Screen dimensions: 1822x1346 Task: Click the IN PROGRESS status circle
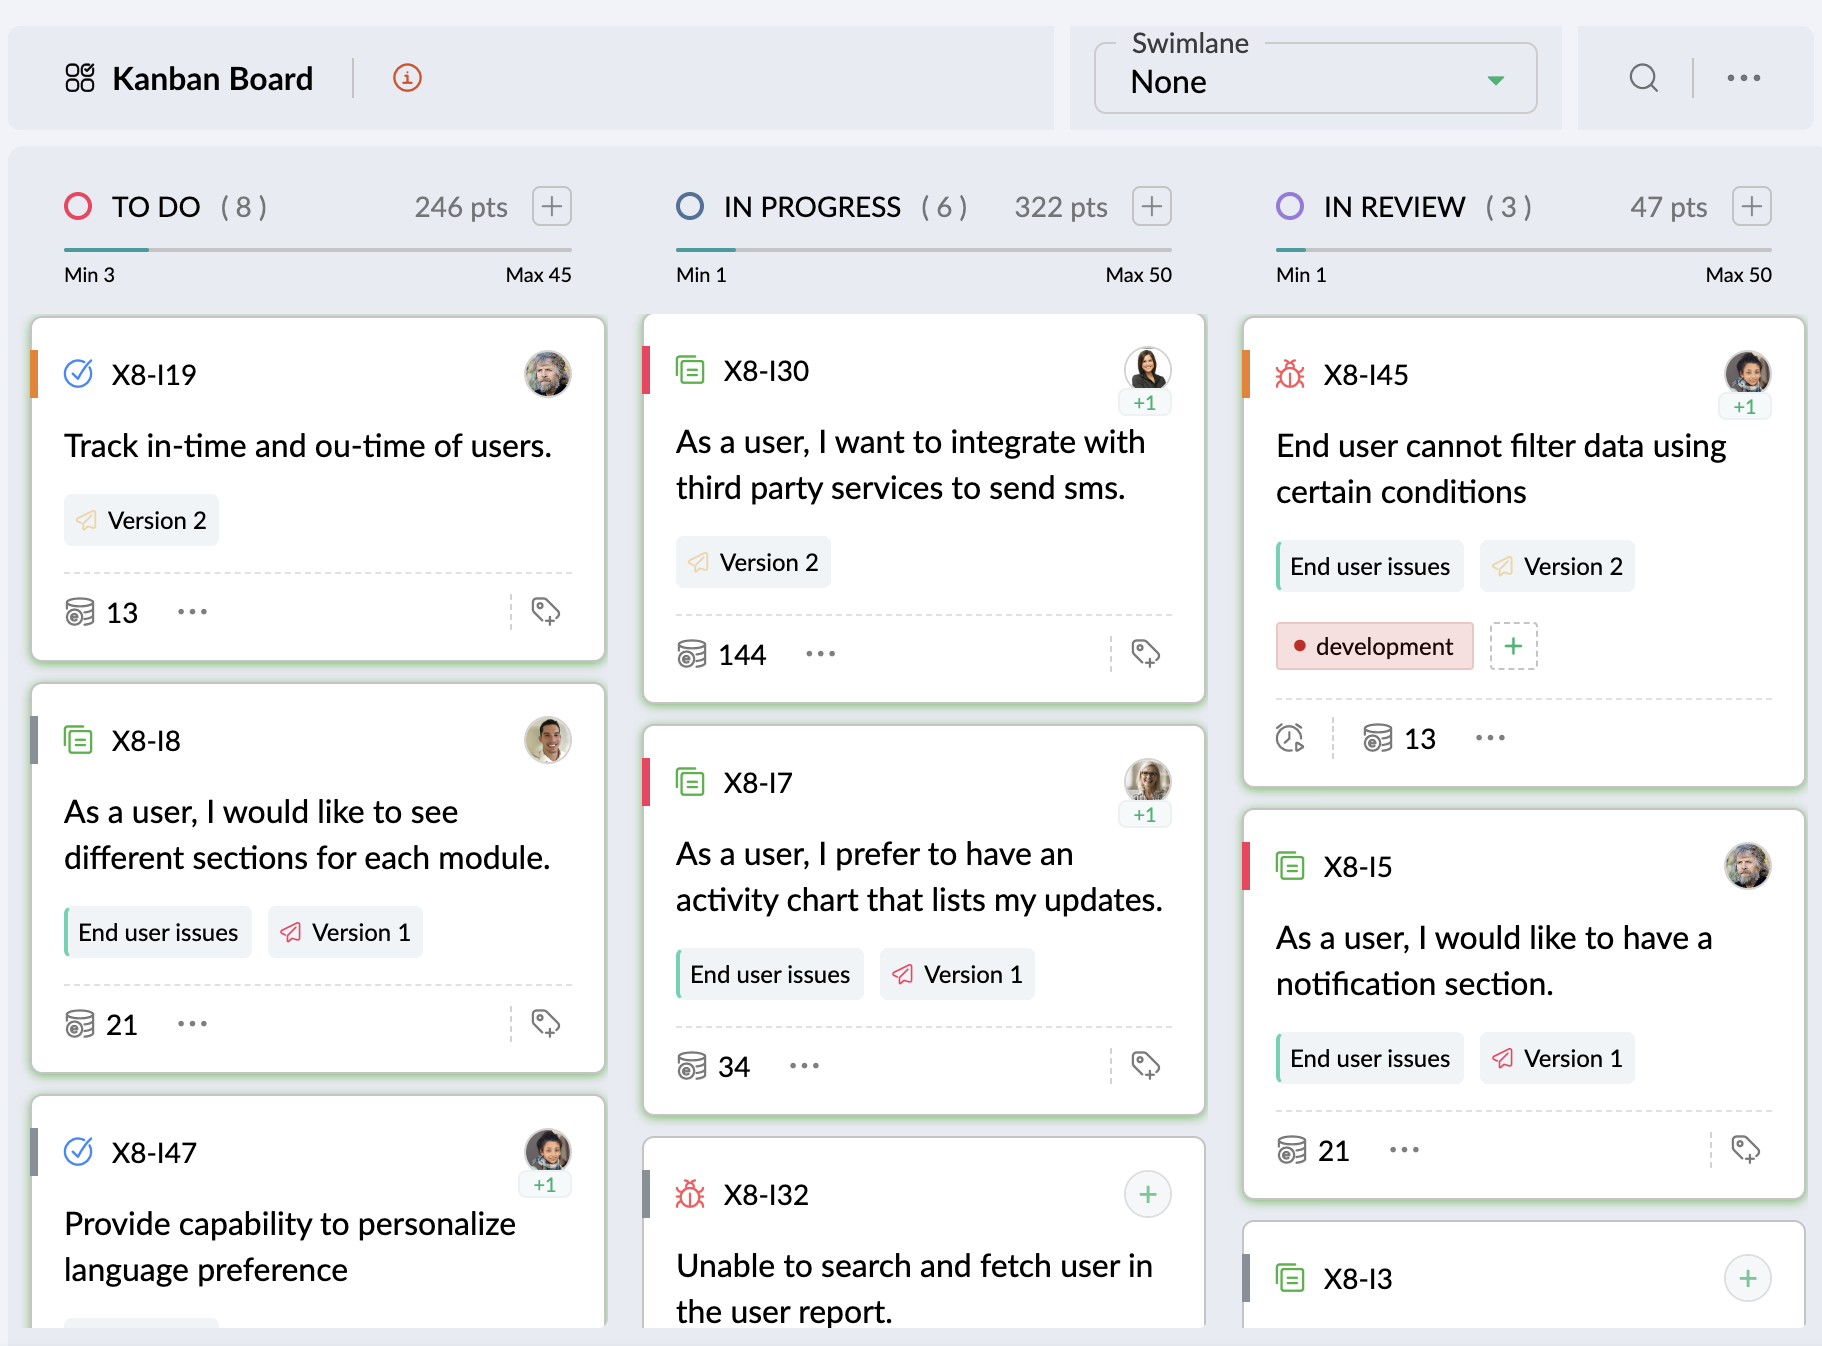click(690, 206)
